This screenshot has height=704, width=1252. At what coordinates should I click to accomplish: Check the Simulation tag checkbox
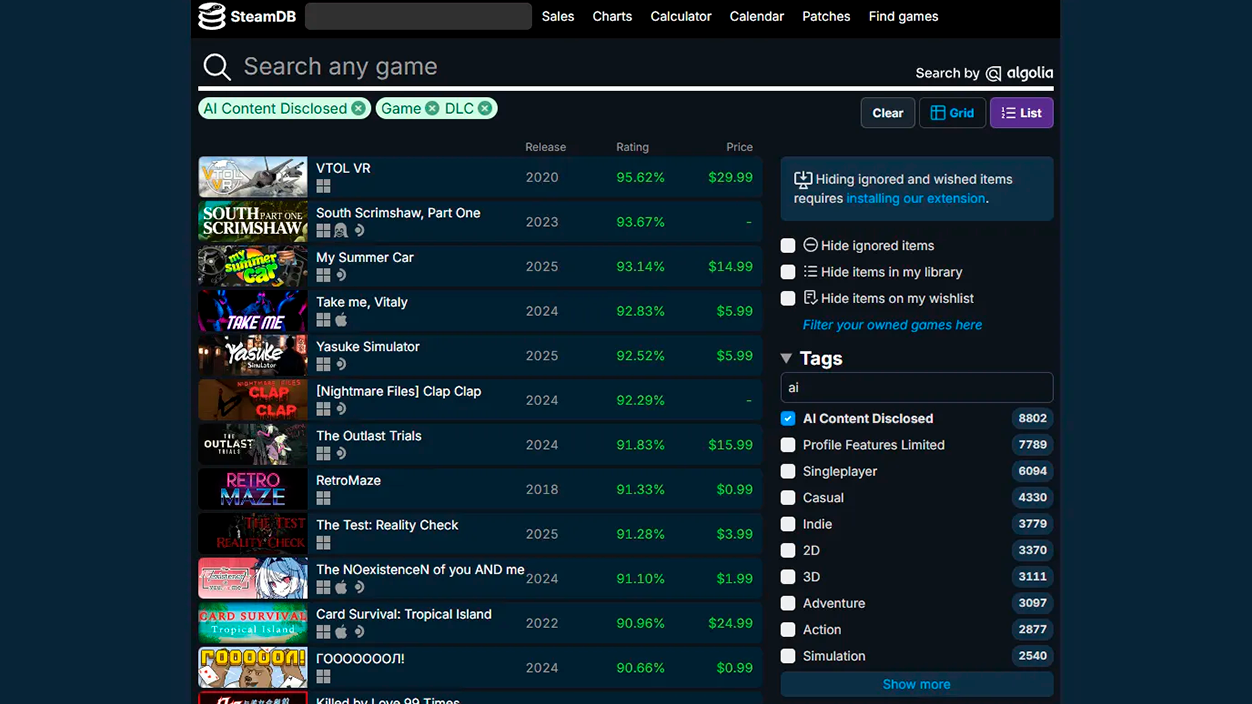[x=788, y=656]
